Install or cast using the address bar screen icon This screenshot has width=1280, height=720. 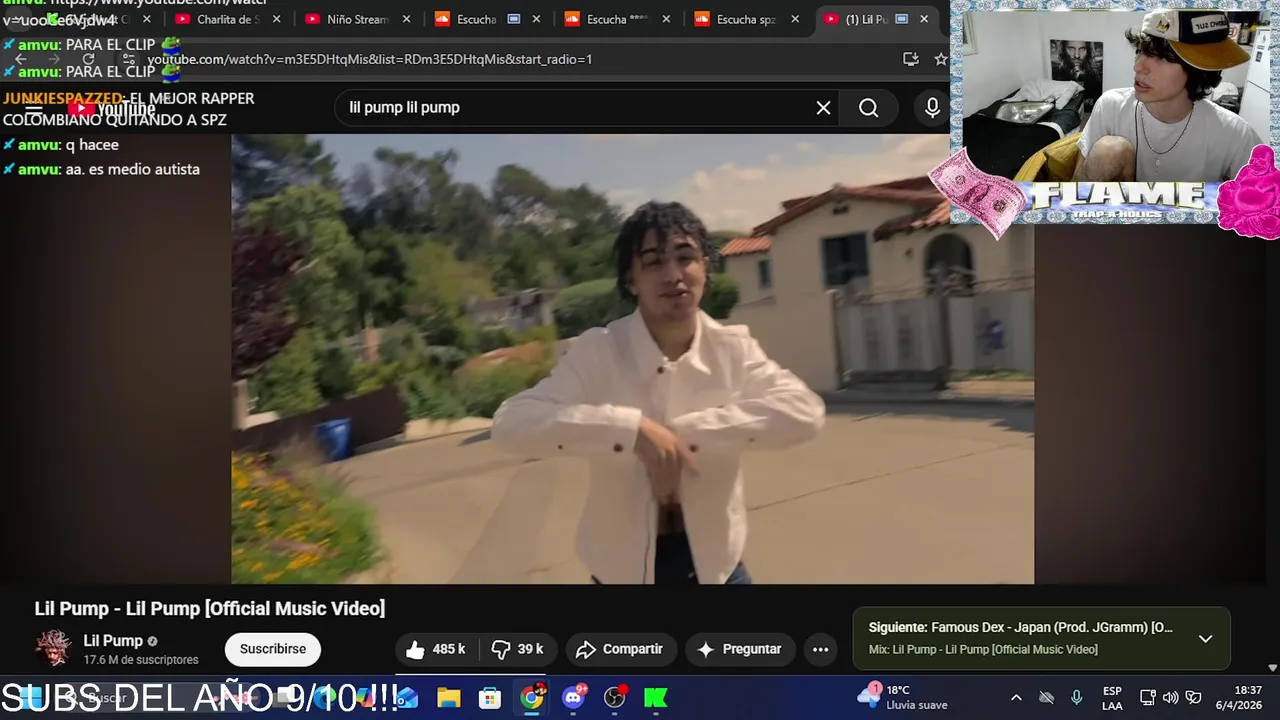(910, 59)
